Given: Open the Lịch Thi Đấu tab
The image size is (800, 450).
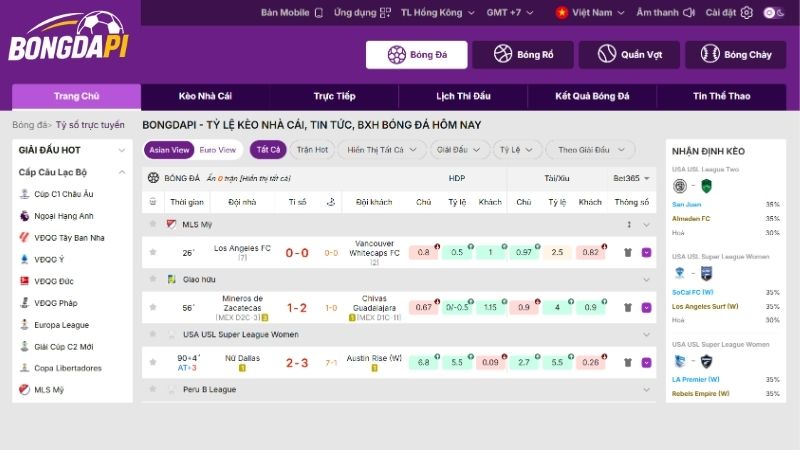Looking at the screenshot, I should (463, 96).
